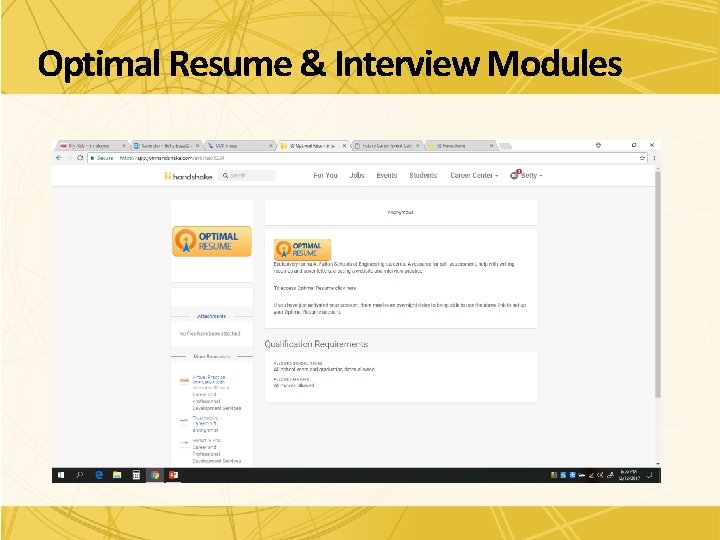Launch Microsoft Edge from the taskbar
720x540 pixels.
click(99, 475)
